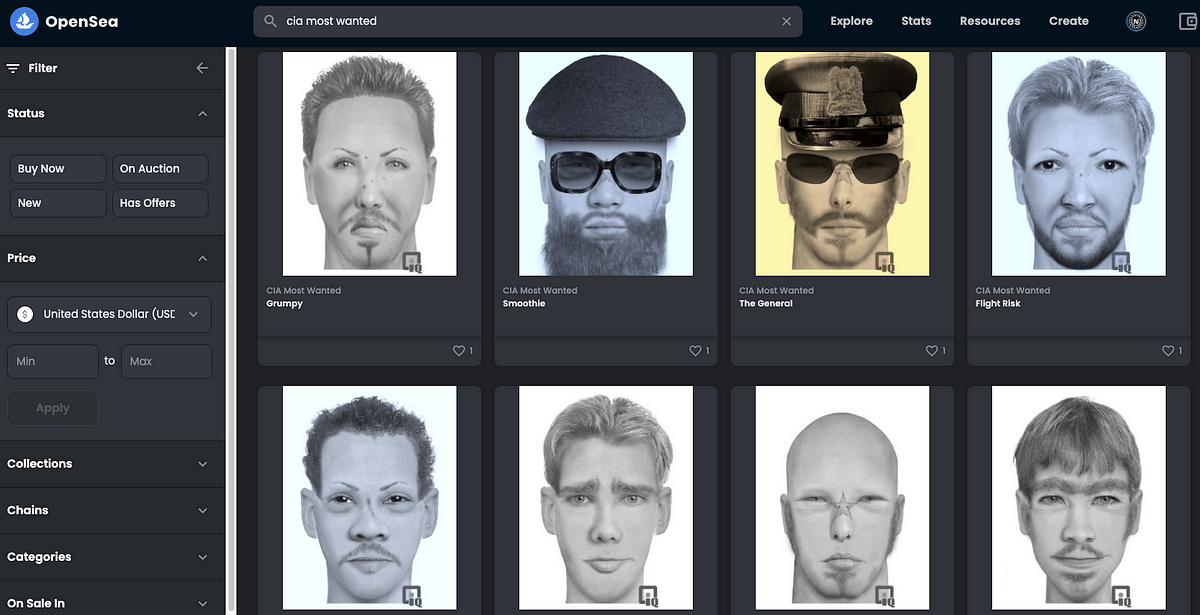Like the Grumpy card with the heart icon
This screenshot has height=615, width=1200.
coord(459,351)
